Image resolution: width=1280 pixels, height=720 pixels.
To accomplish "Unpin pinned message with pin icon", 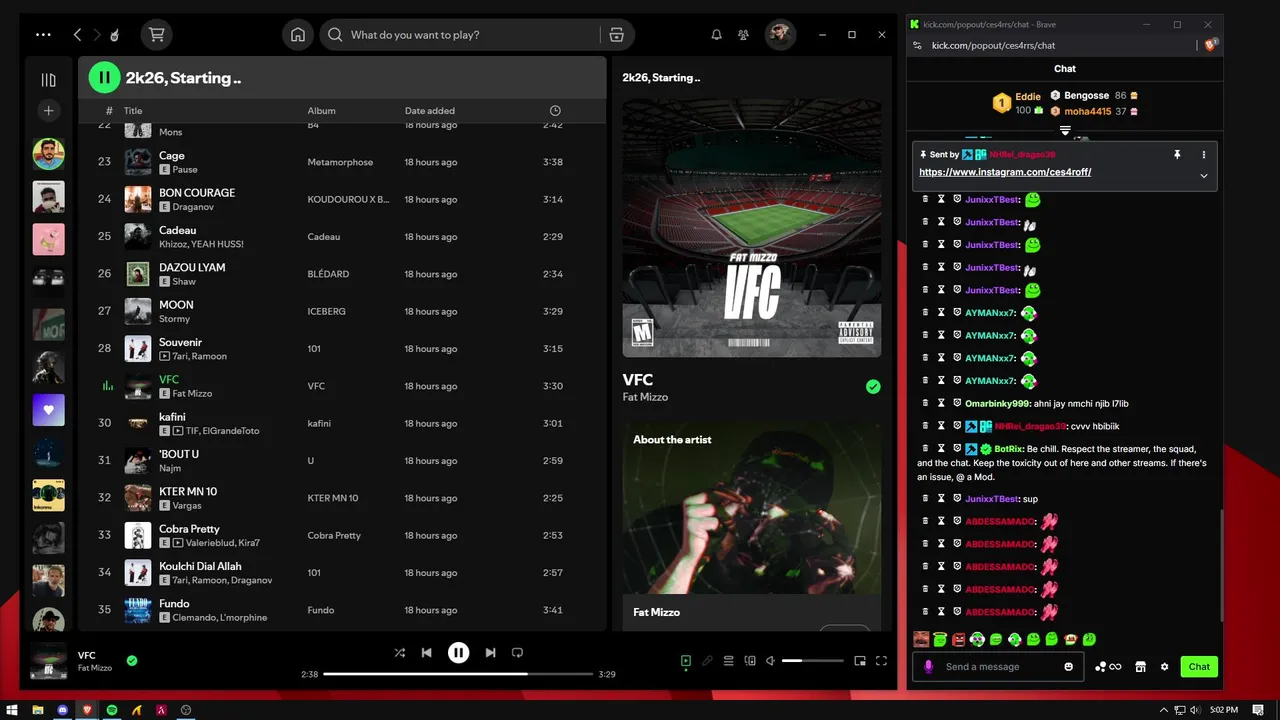I will (1177, 155).
